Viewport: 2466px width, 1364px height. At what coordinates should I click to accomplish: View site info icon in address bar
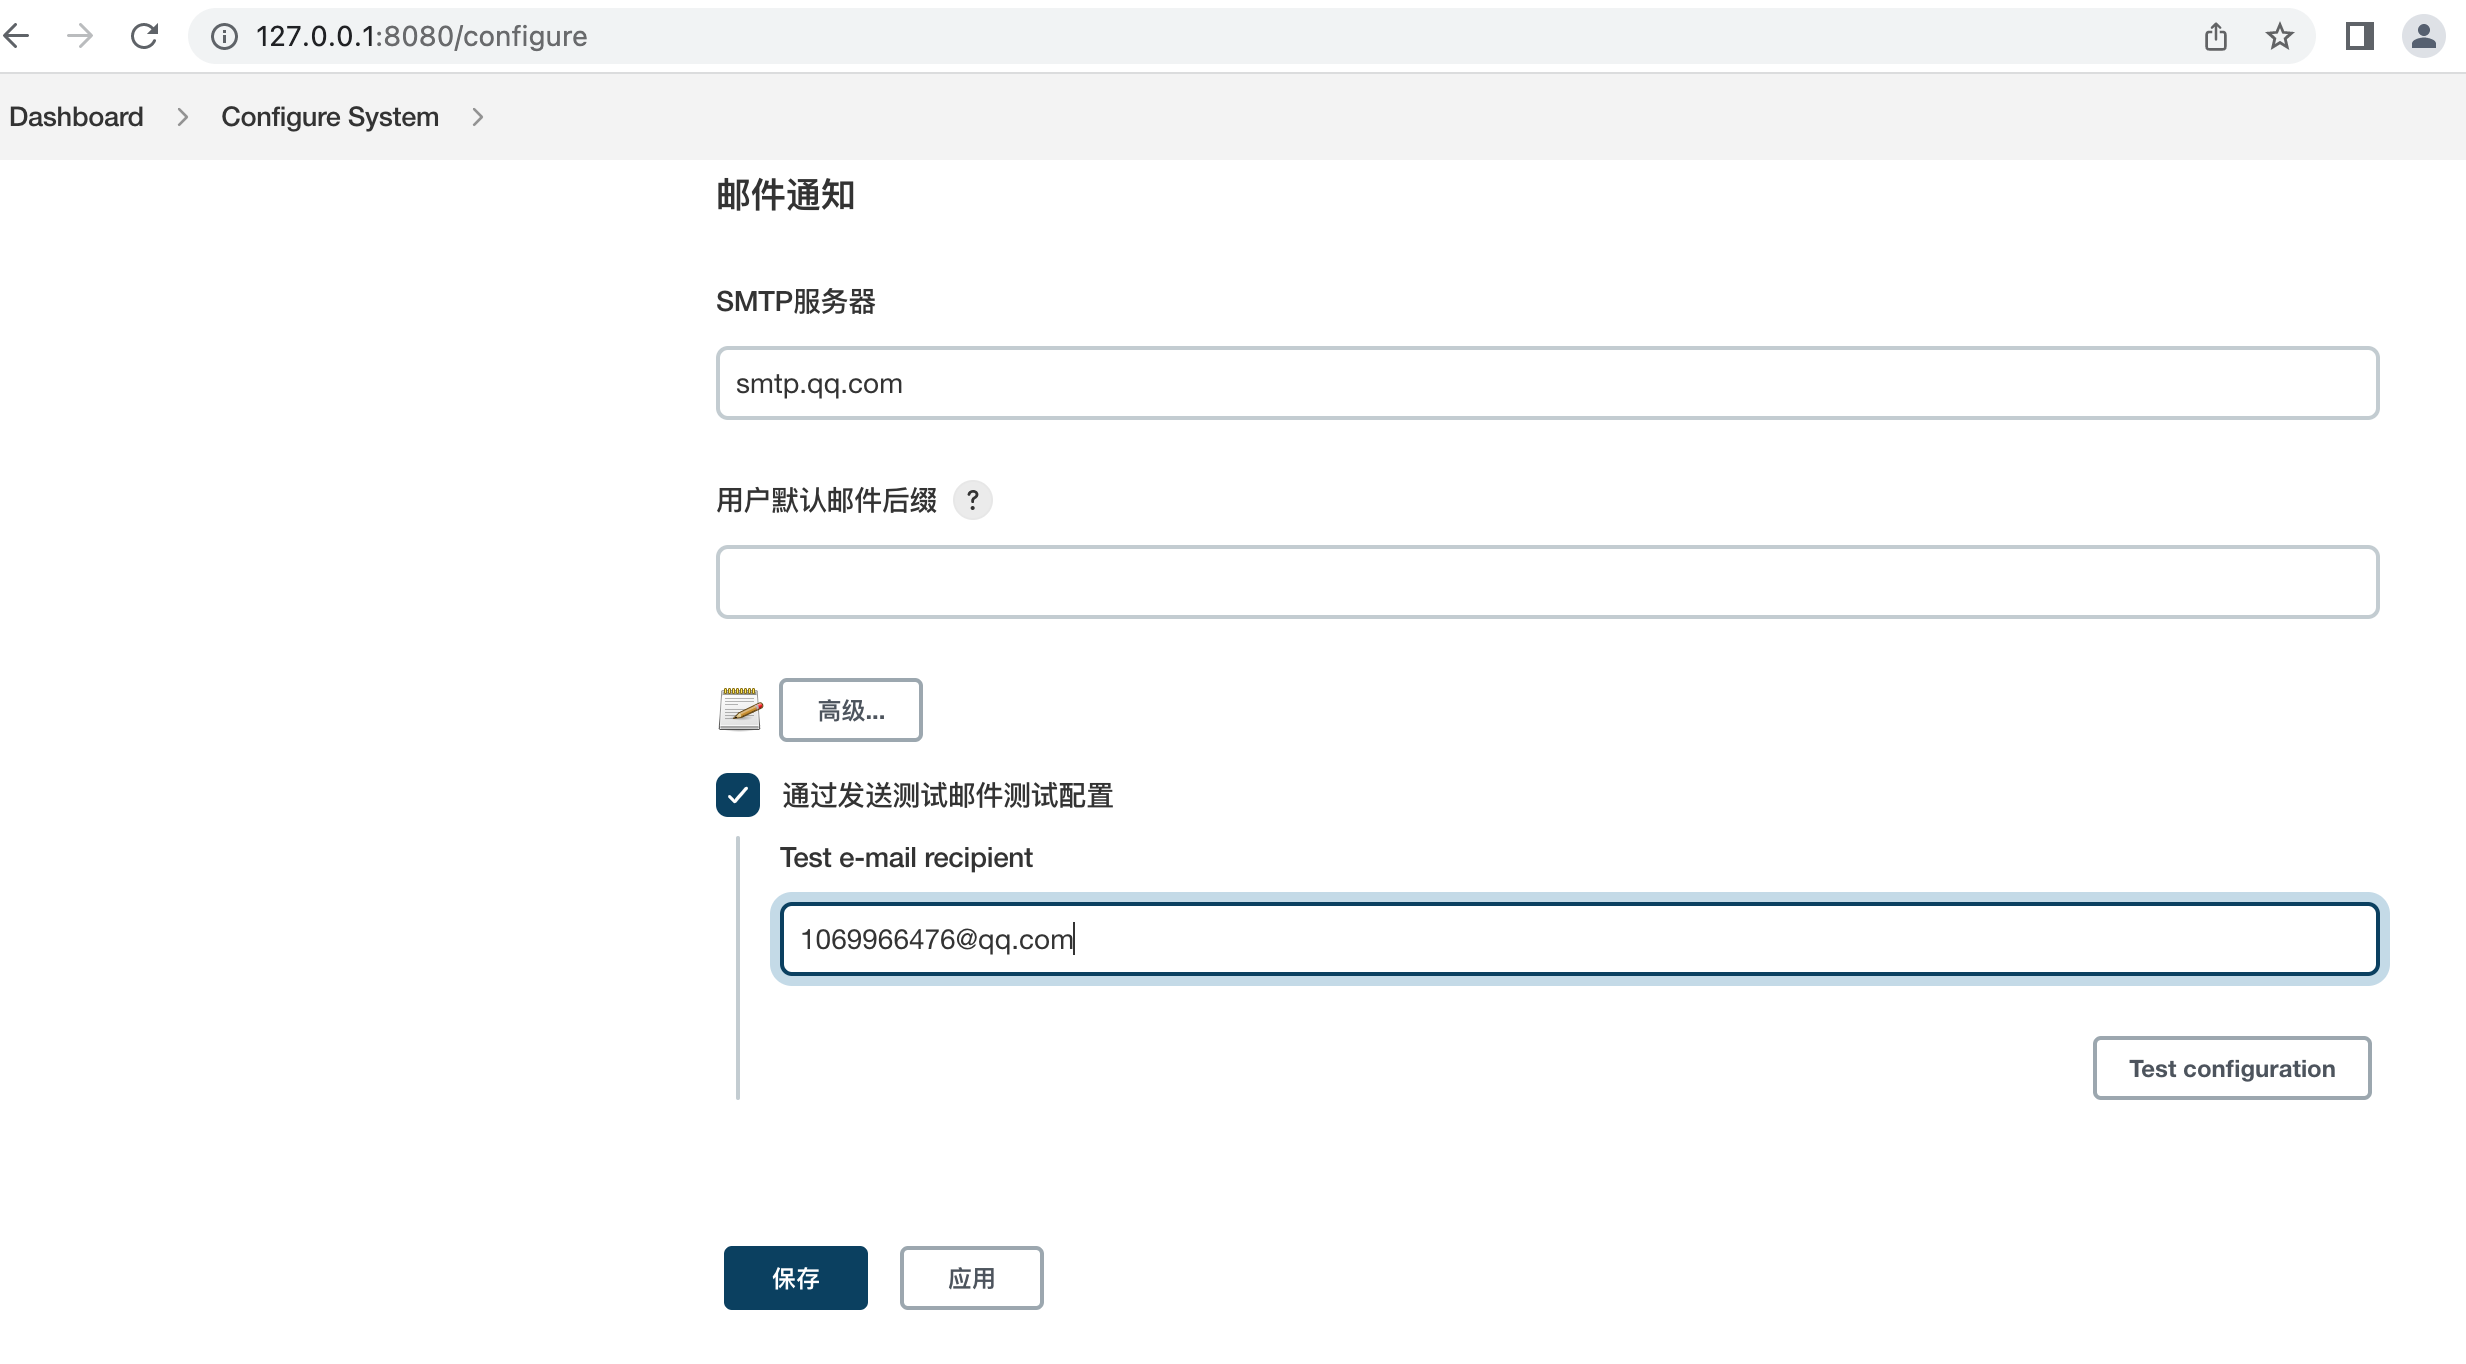tap(224, 37)
